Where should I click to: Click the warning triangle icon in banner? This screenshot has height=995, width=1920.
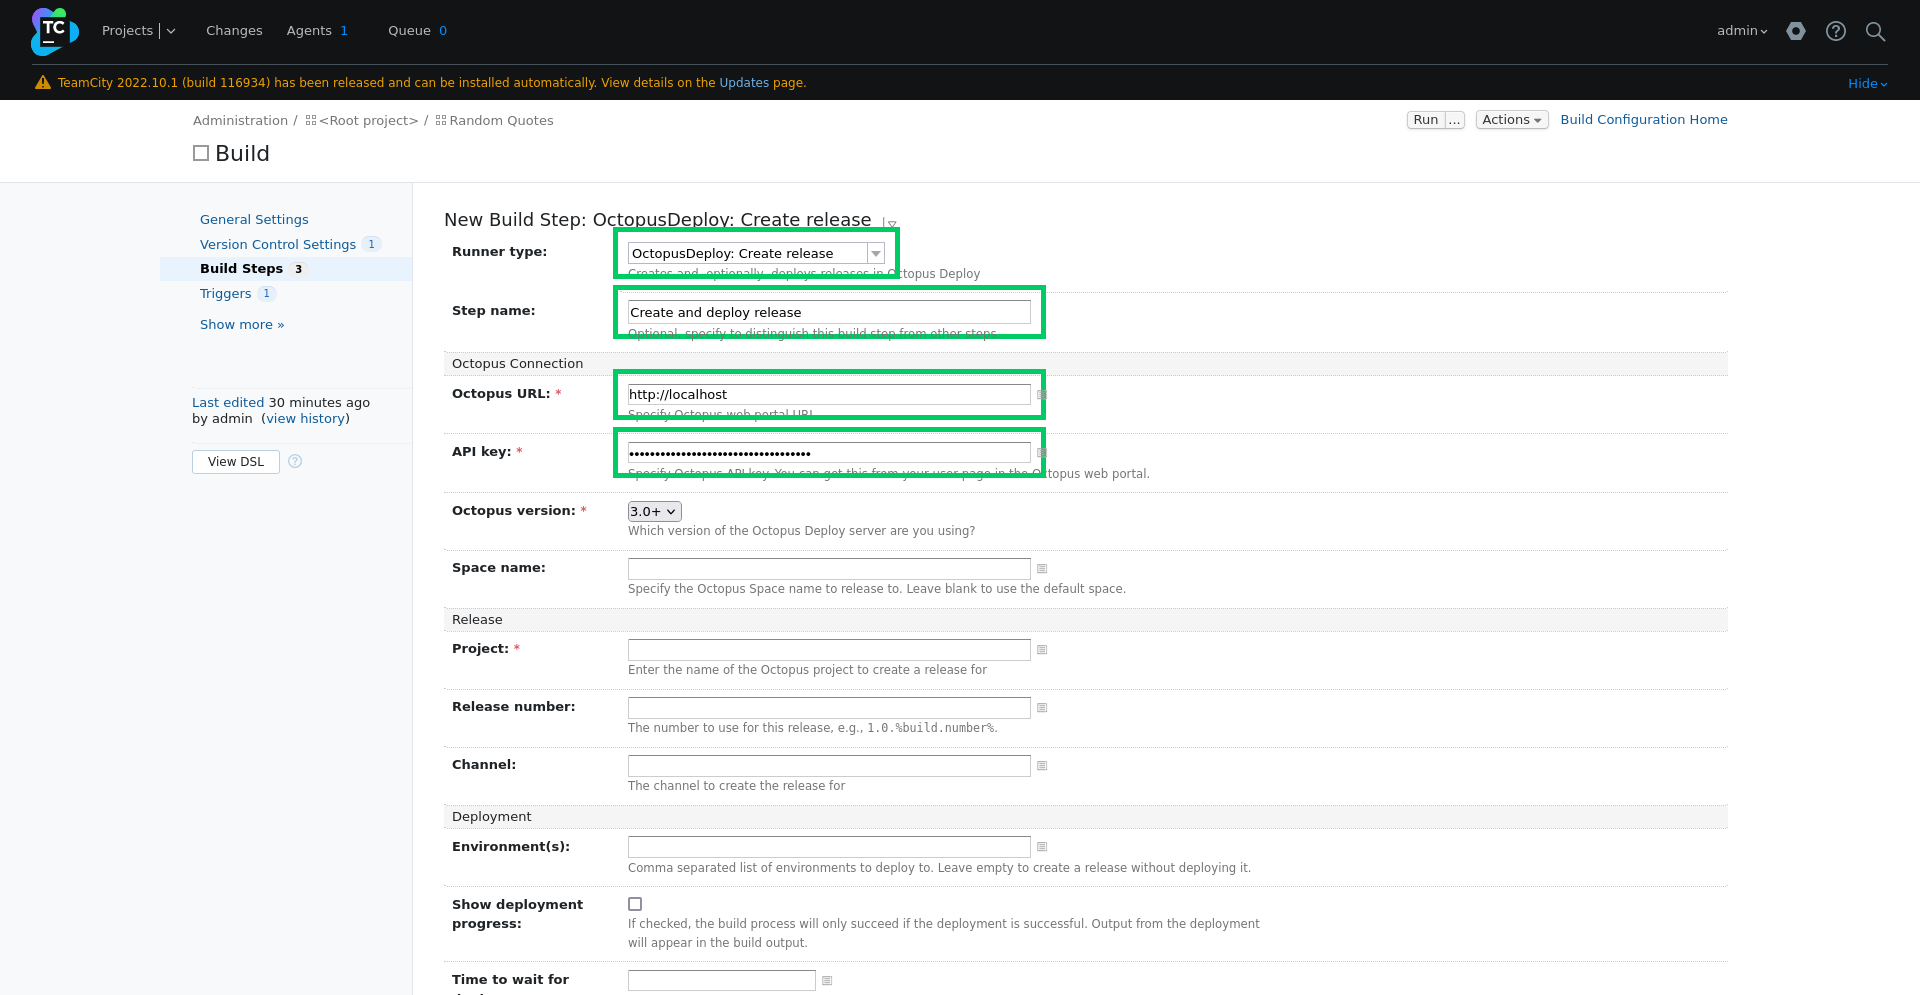pyautogui.click(x=43, y=83)
